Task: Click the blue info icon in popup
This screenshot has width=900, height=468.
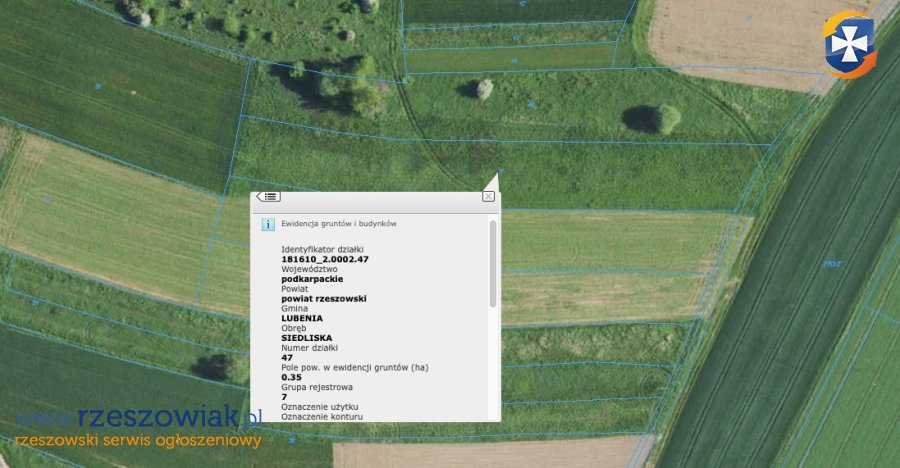Action: tap(268, 224)
